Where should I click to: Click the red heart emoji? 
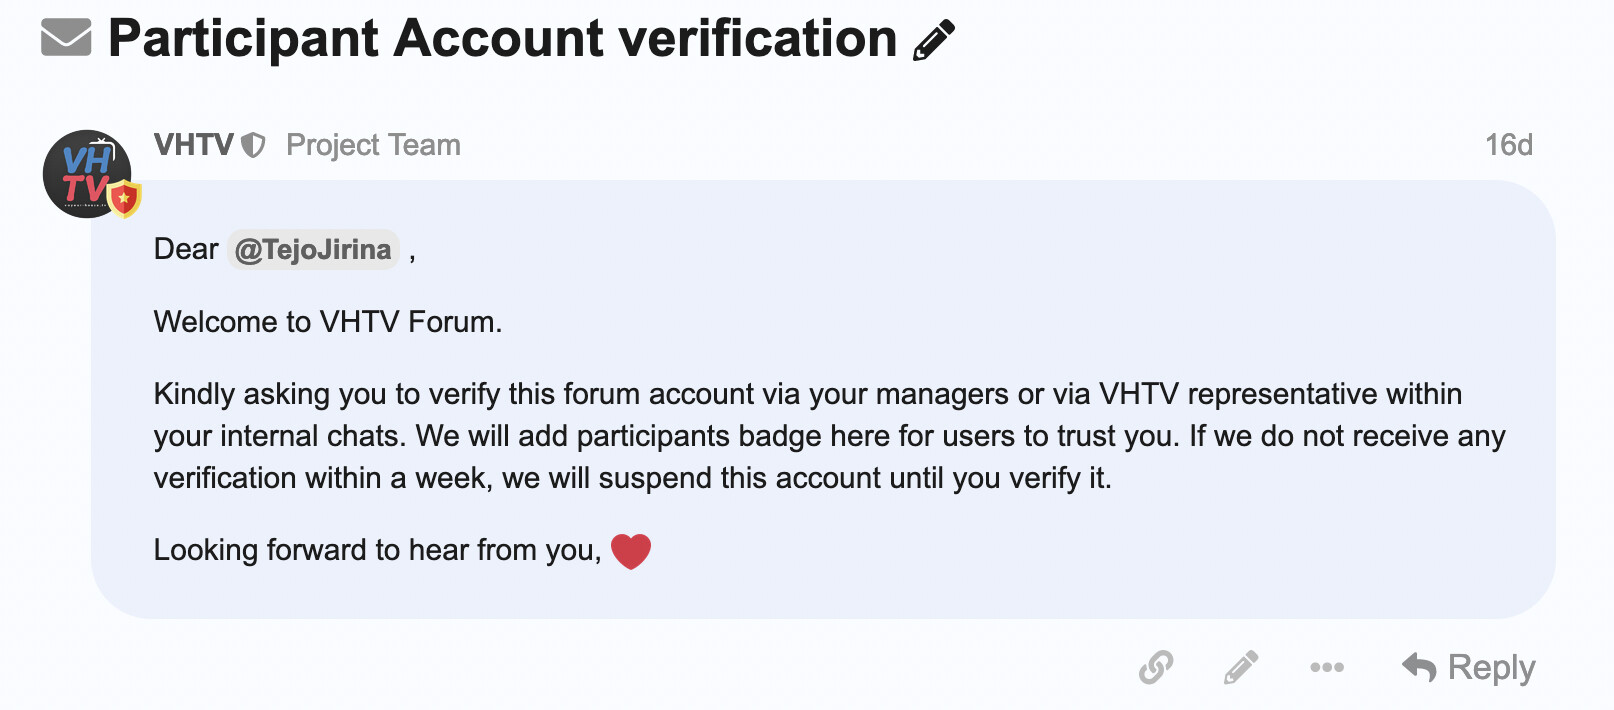631,551
